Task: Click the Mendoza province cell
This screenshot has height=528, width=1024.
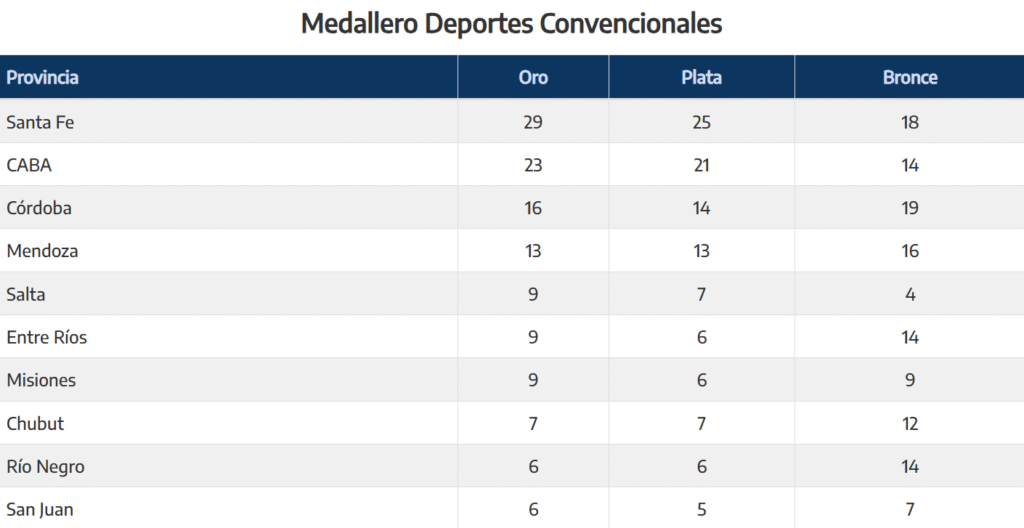Action: (42, 251)
